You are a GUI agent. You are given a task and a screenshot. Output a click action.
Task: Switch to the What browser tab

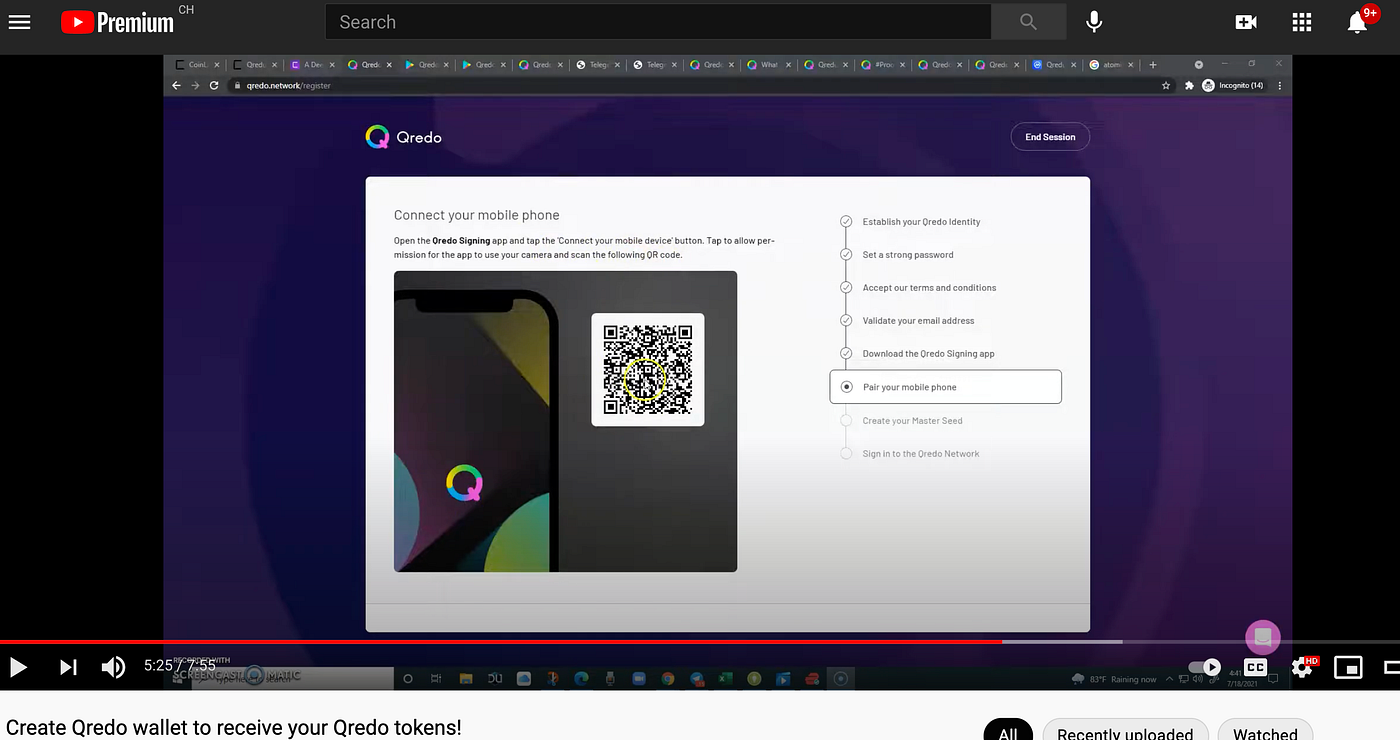(x=768, y=65)
